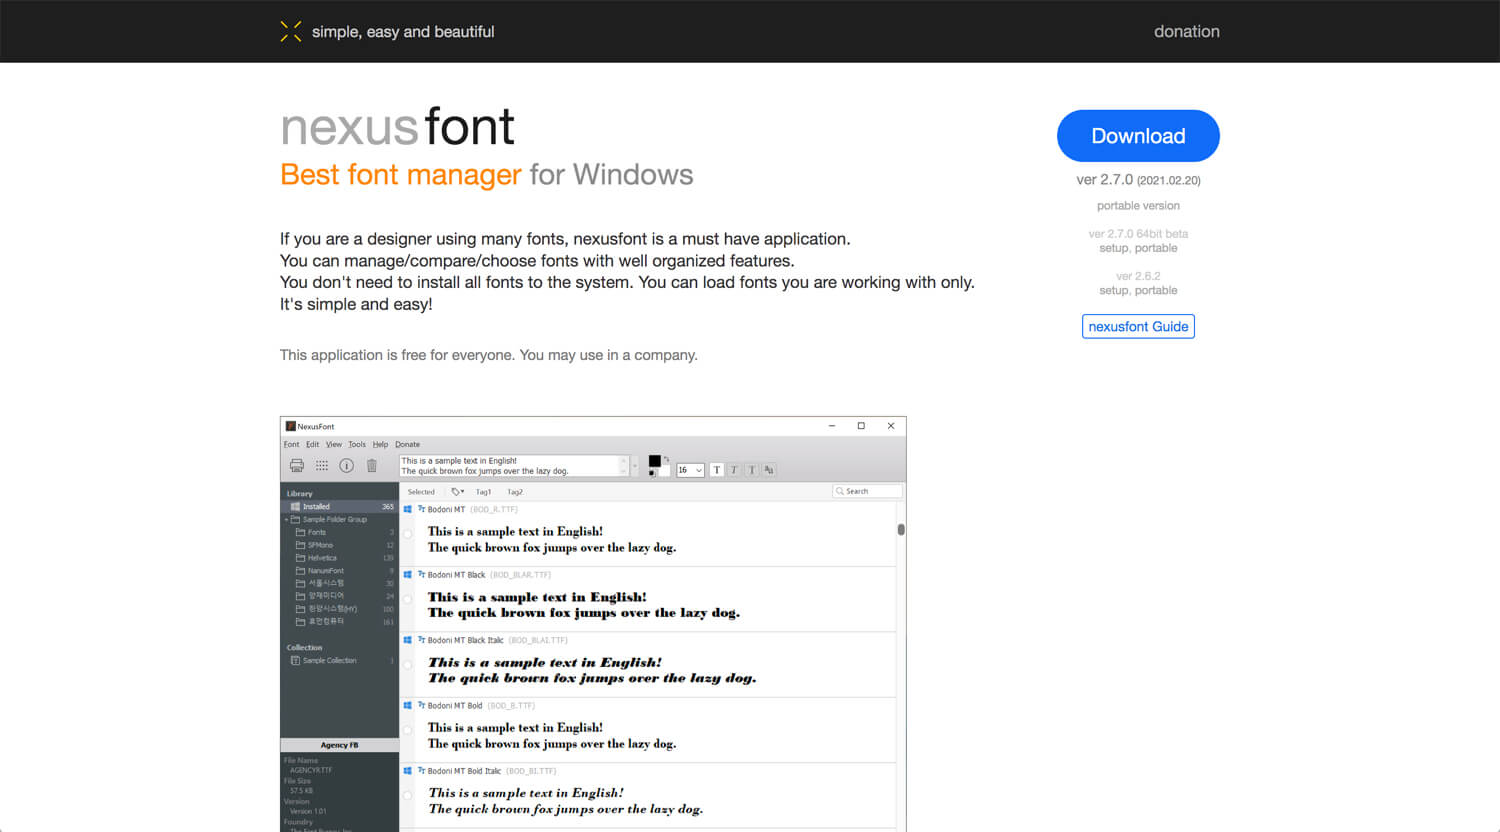
Task: Select the circle checkbox for Bodoni MT (BOD_R.TTF)
Action: 407,534
